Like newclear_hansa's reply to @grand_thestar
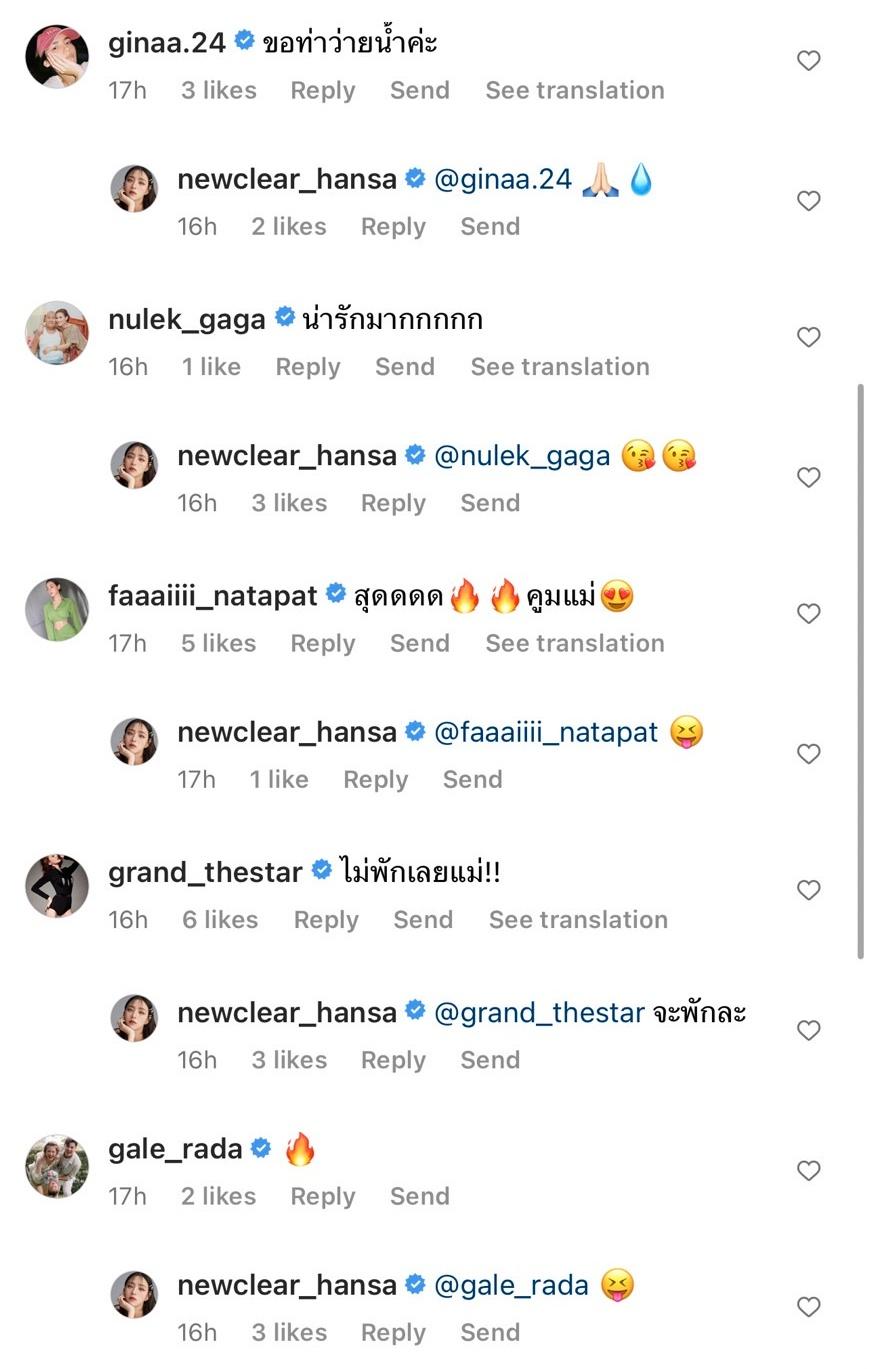This screenshot has height=1369, width=870. point(808,1030)
